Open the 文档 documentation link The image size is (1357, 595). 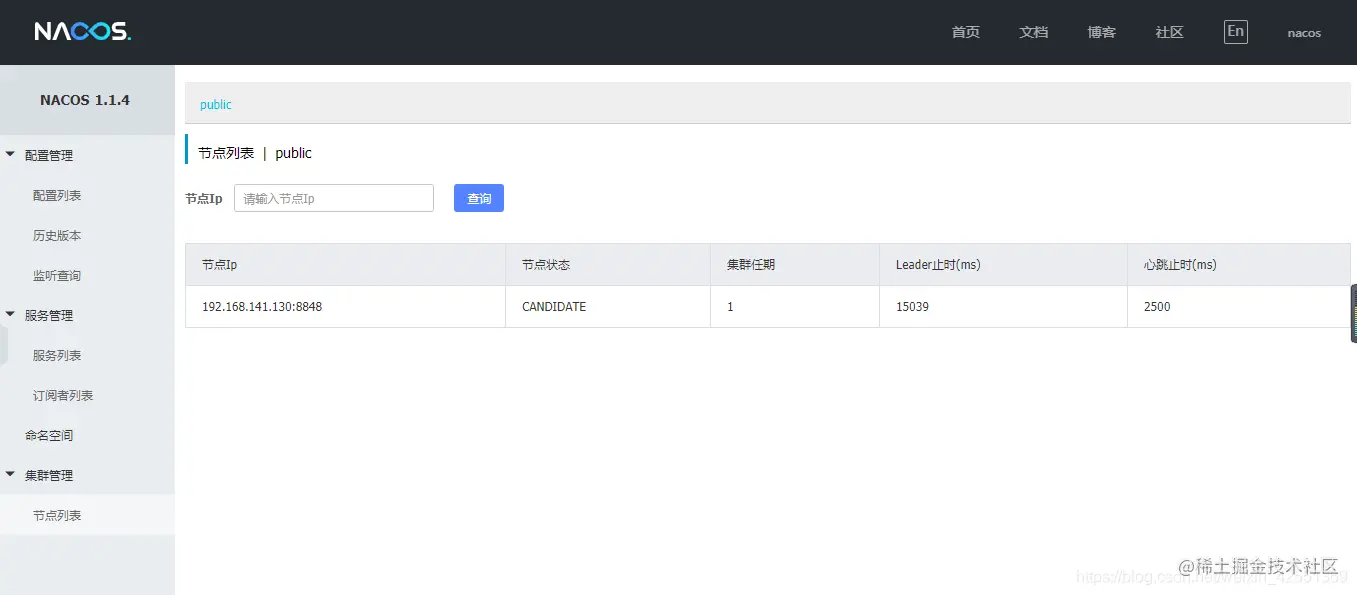[1033, 32]
